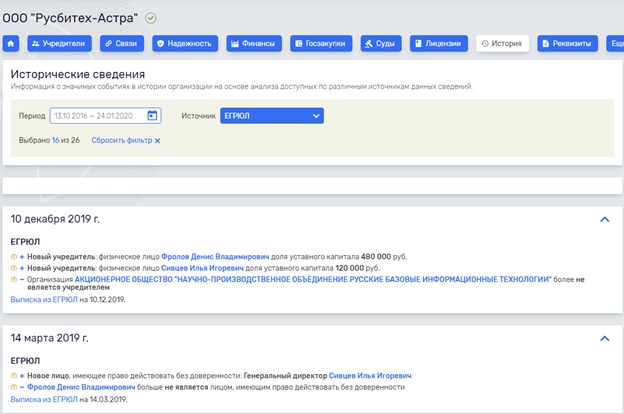Open Сивцев Илья Игоревич founder link
Viewport: 624px width, 414px height.
202,268
